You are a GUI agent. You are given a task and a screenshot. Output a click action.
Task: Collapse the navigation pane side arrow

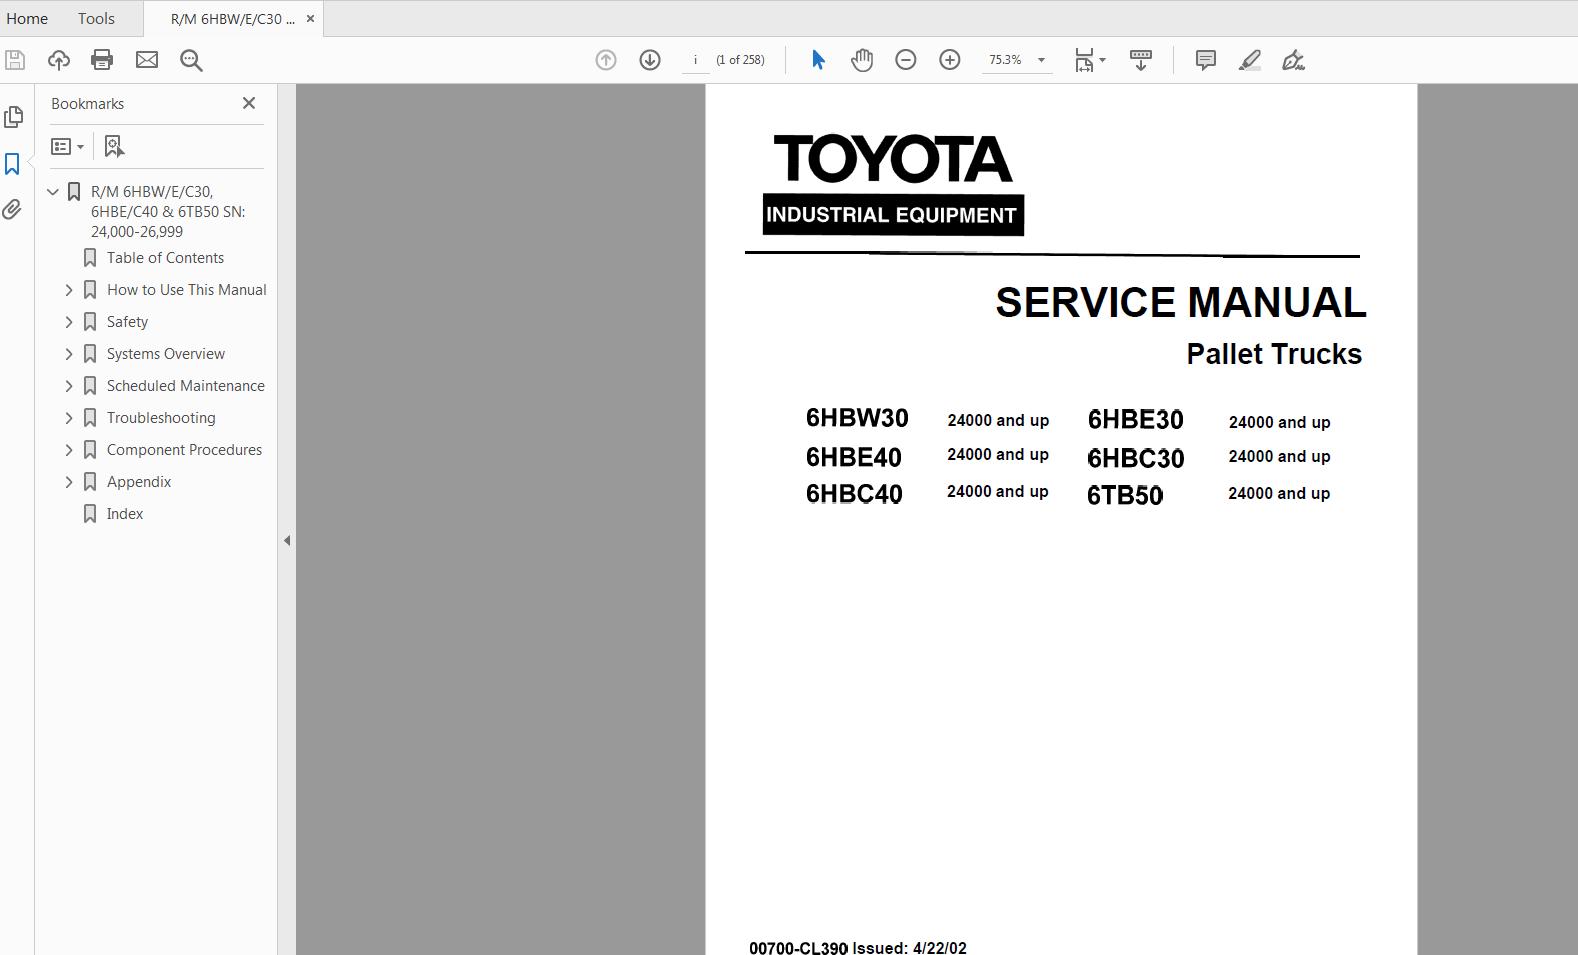pos(287,540)
